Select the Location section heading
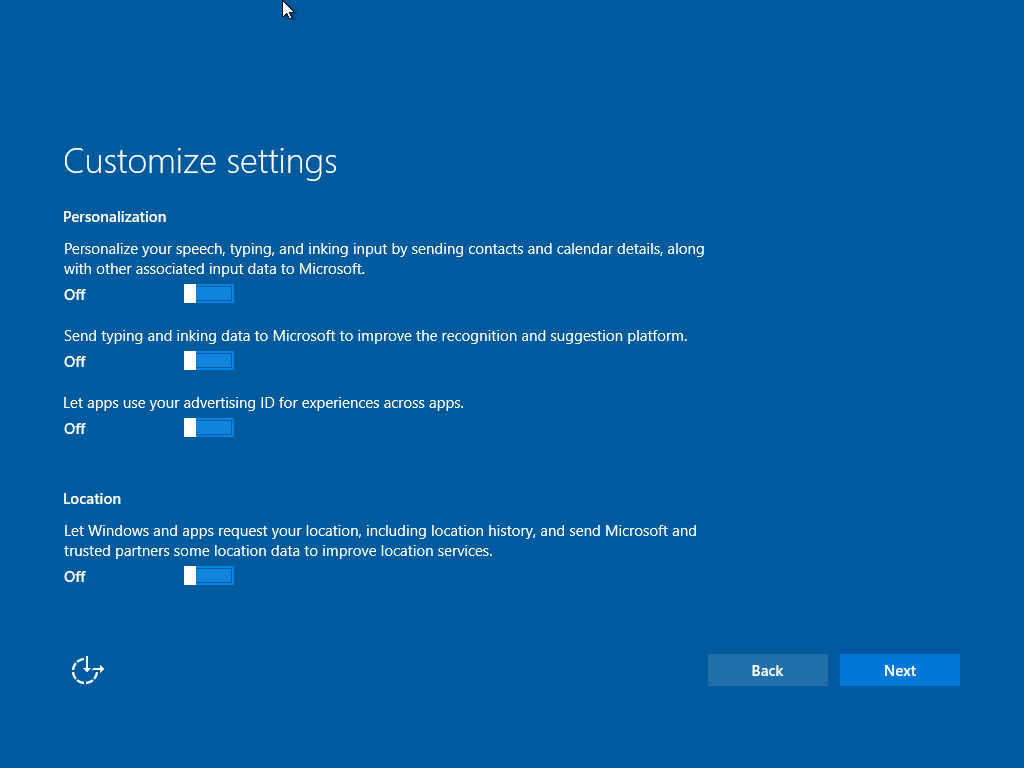Image resolution: width=1024 pixels, height=768 pixels. (92, 499)
